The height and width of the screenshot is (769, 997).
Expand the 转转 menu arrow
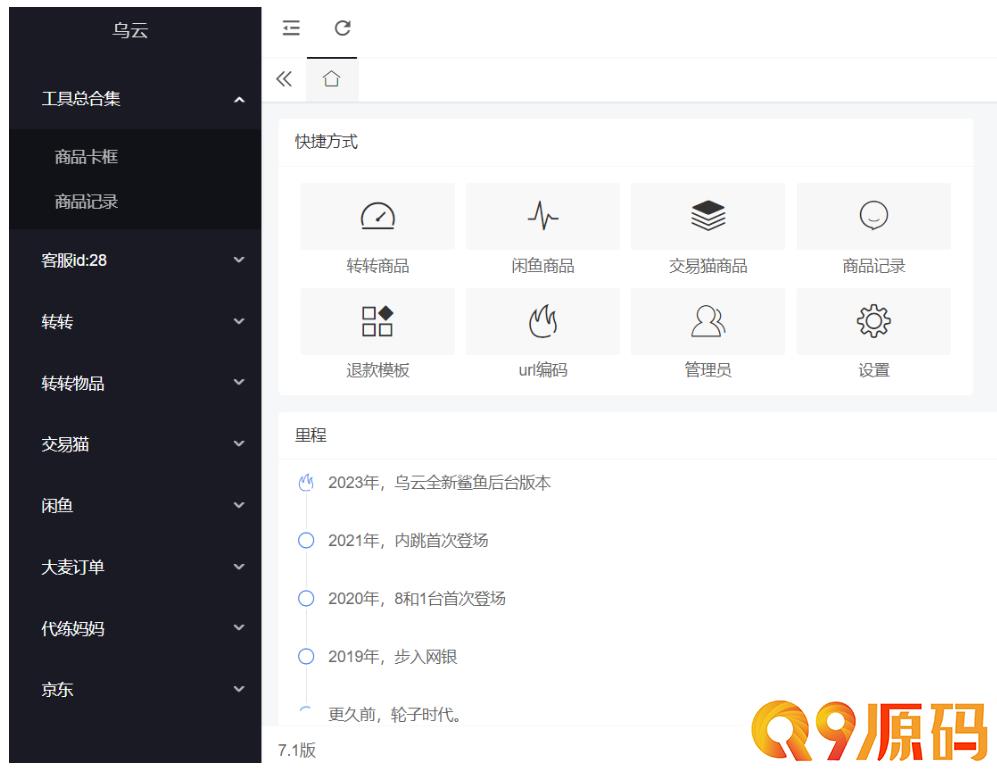[239, 321]
